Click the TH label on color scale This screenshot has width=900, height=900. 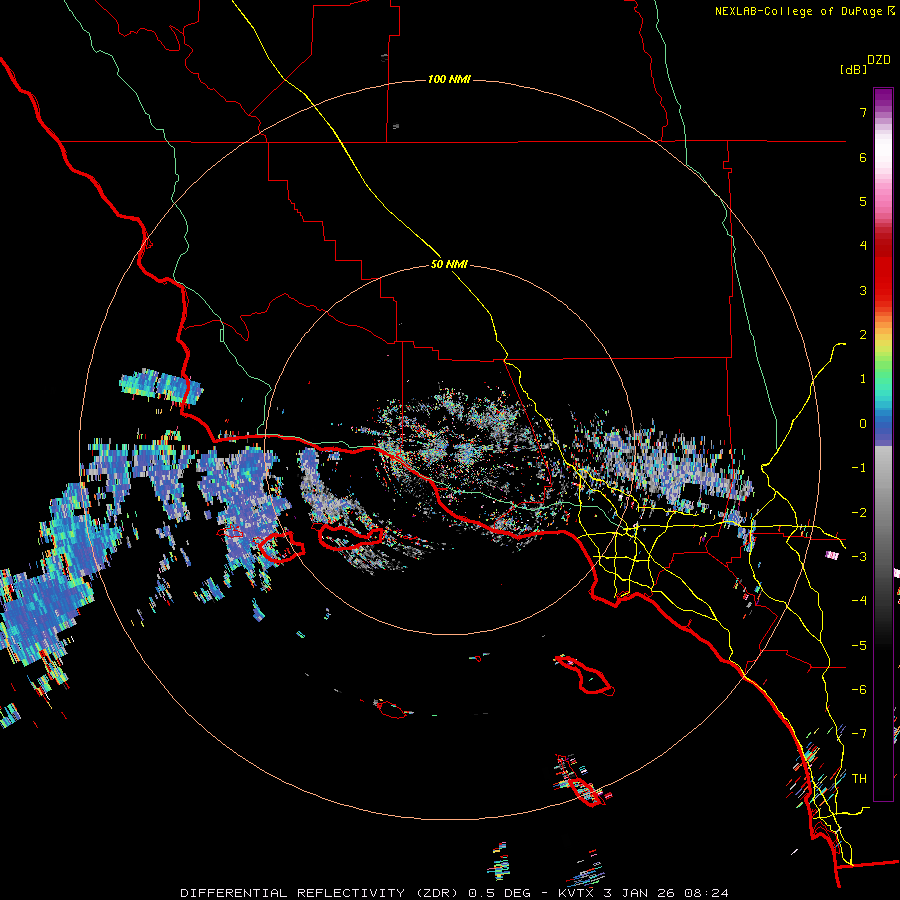(859, 778)
